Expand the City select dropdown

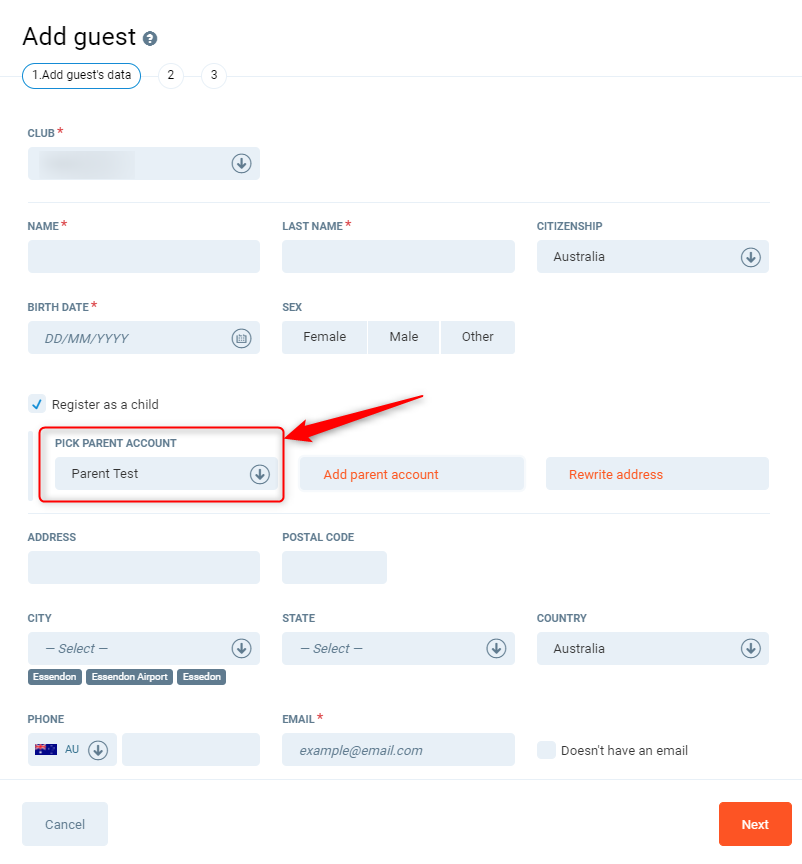coord(241,648)
